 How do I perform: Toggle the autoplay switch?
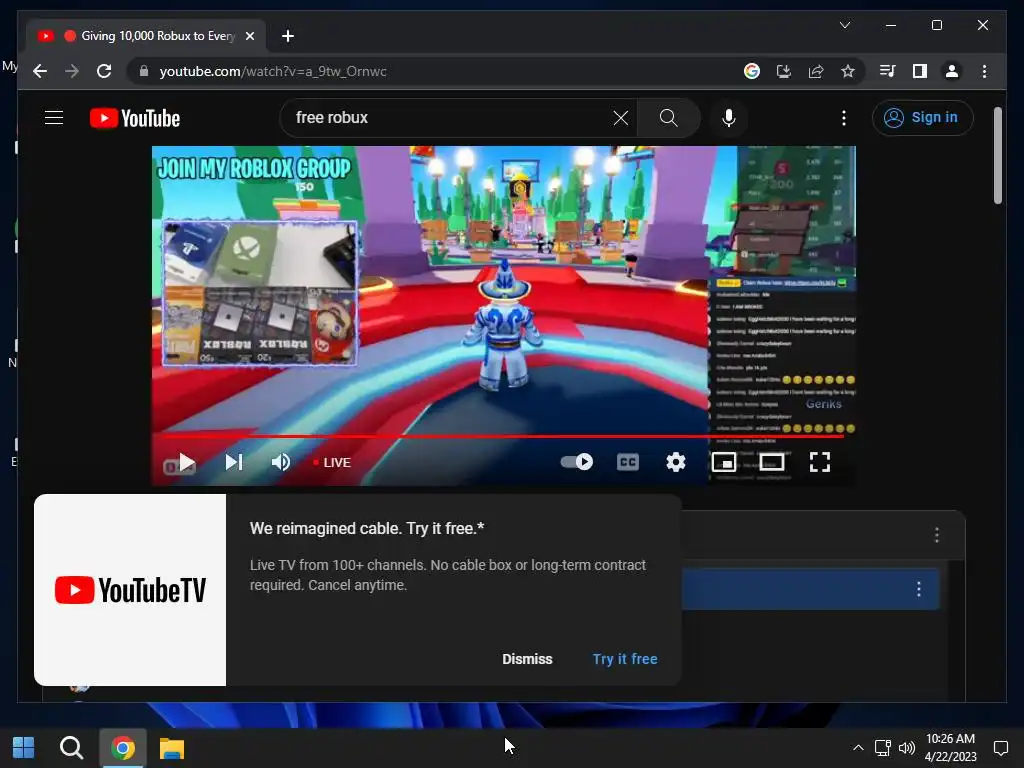(576, 462)
